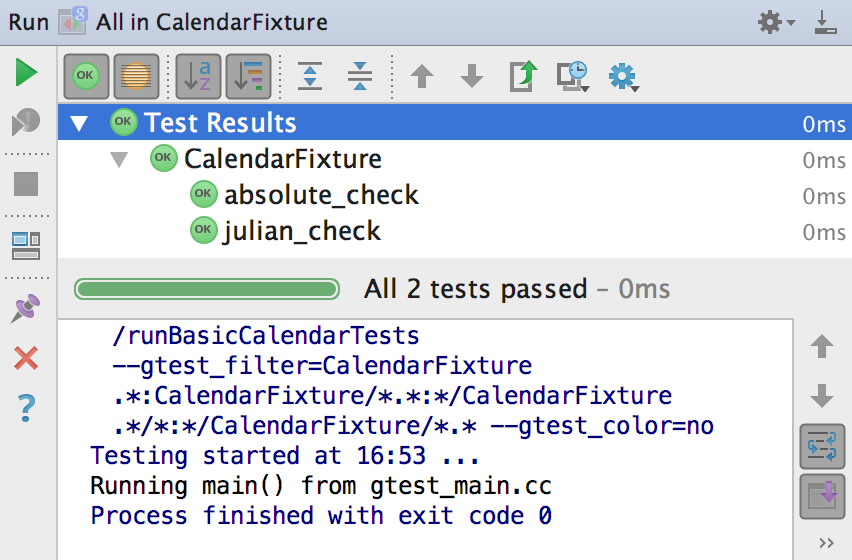The image size is (852, 560).
Task: Toggle the Show Ignored tests button
Action: point(136,76)
